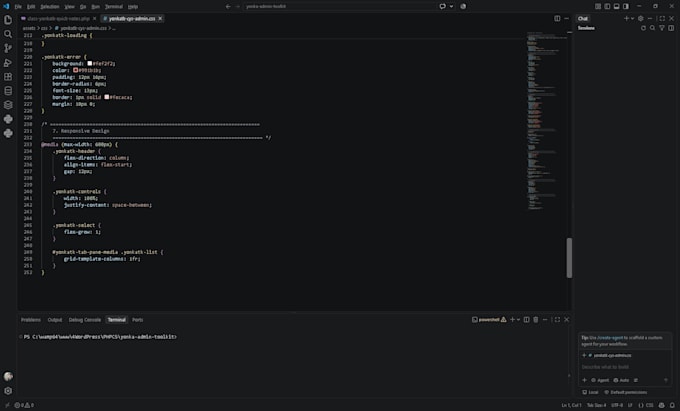The height and width of the screenshot is (411, 680).
Task: Open the #991b1b color swatch
Action: (75, 70)
